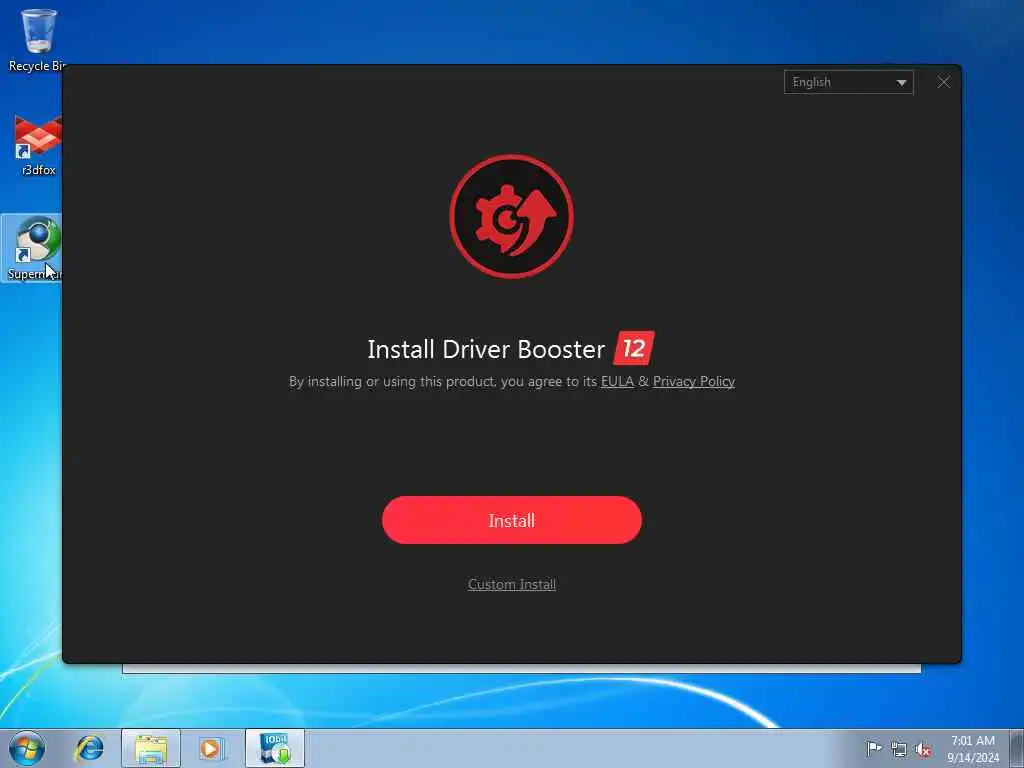Select the Supermium desktop shortcut
The width and height of the screenshot is (1024, 768).
tap(33, 248)
